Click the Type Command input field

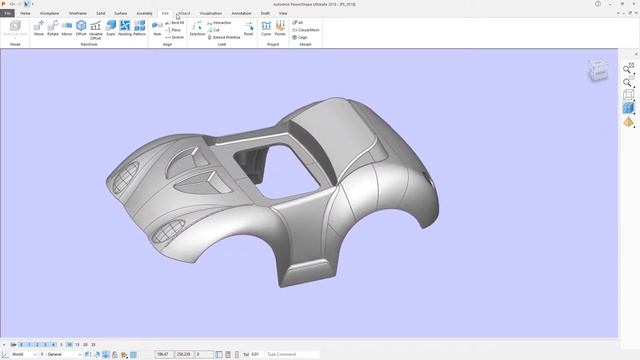(292, 354)
